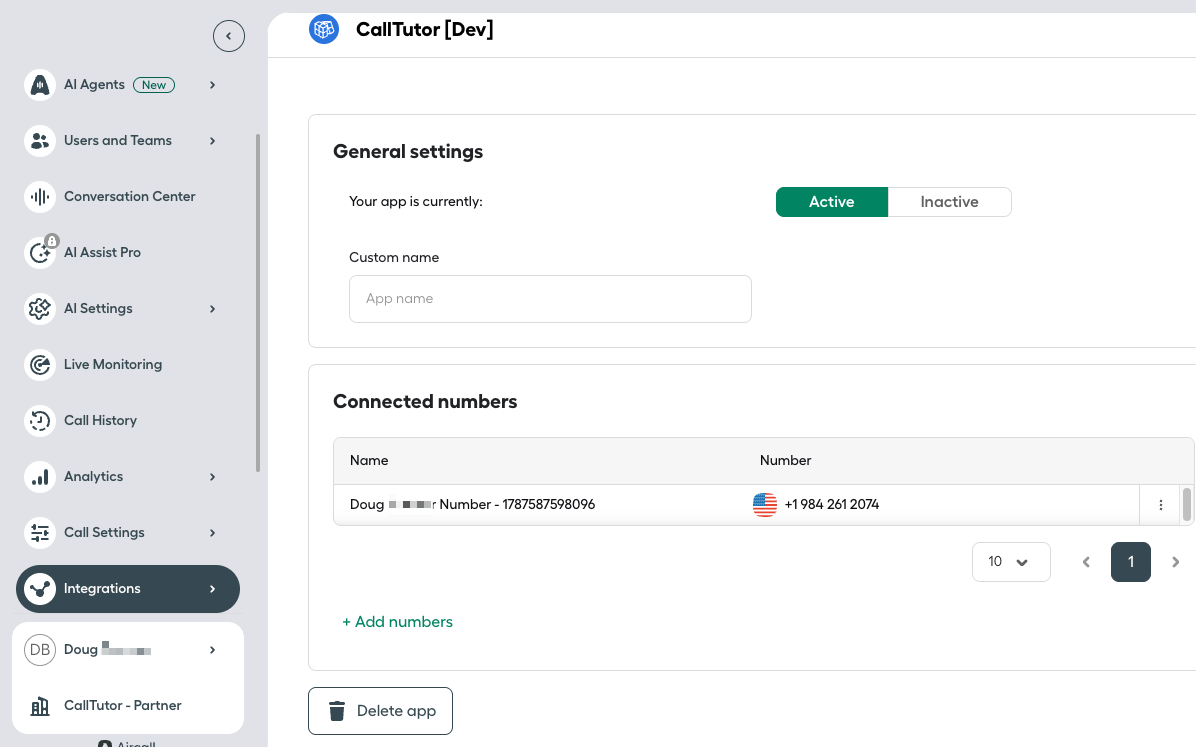Viewport: 1196px width, 747px height.
Task: Click the Analytics bar chart icon
Action: point(40,477)
